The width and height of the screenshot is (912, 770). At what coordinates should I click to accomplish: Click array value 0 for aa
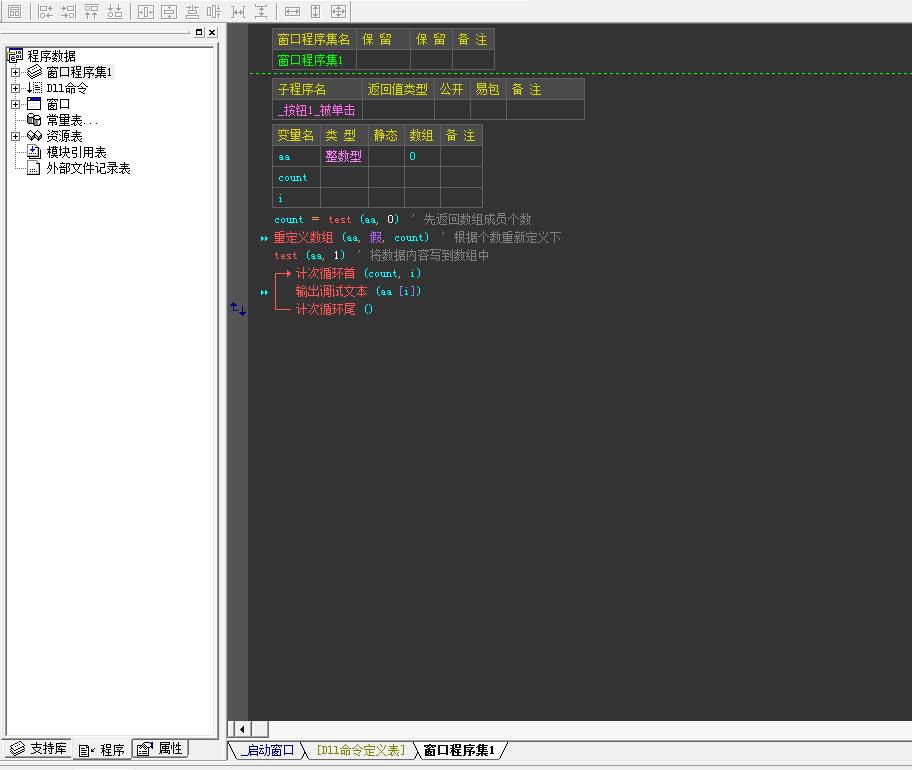(412, 156)
